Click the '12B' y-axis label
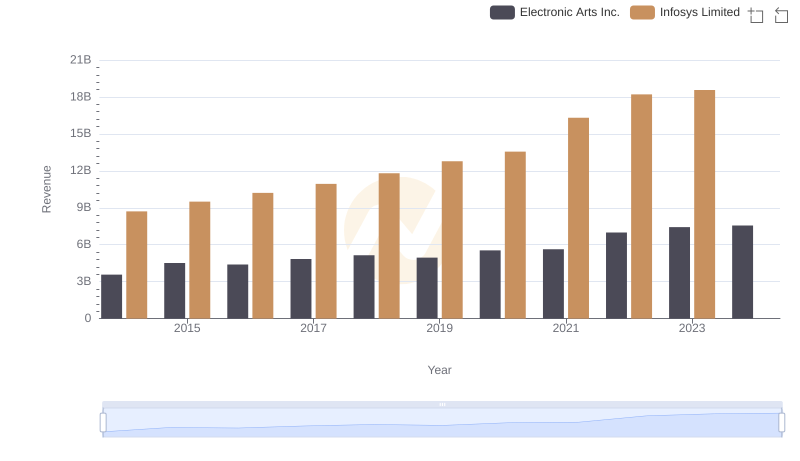The width and height of the screenshot is (800, 461). (x=81, y=170)
